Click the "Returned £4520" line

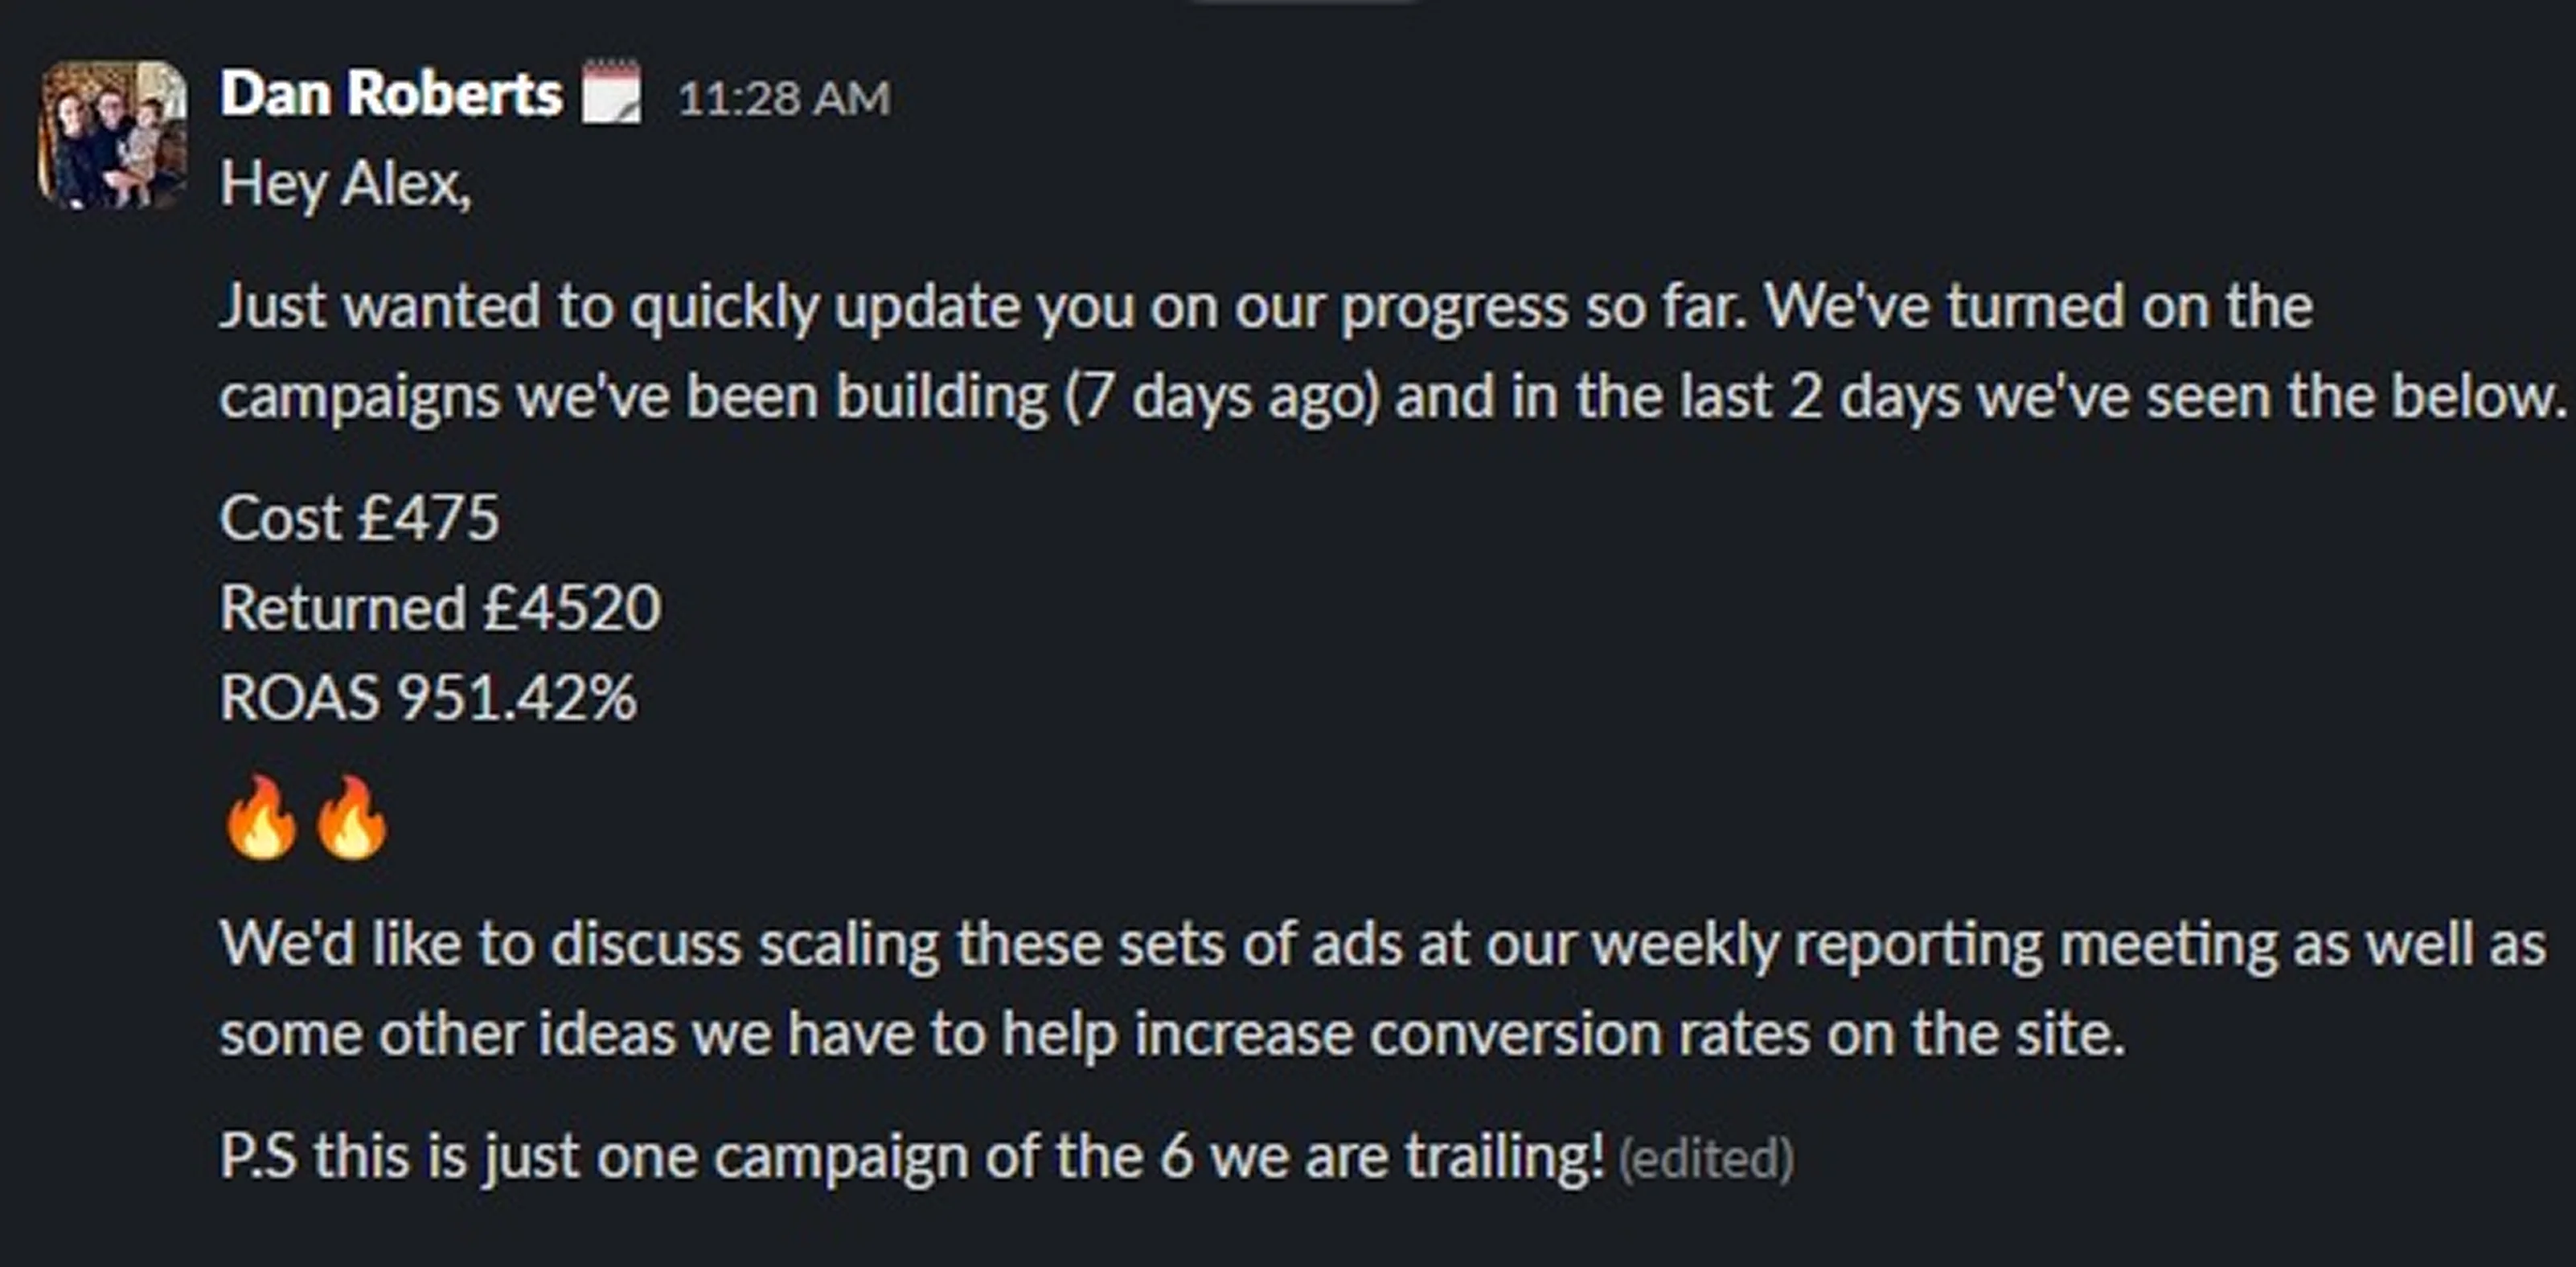(440, 607)
